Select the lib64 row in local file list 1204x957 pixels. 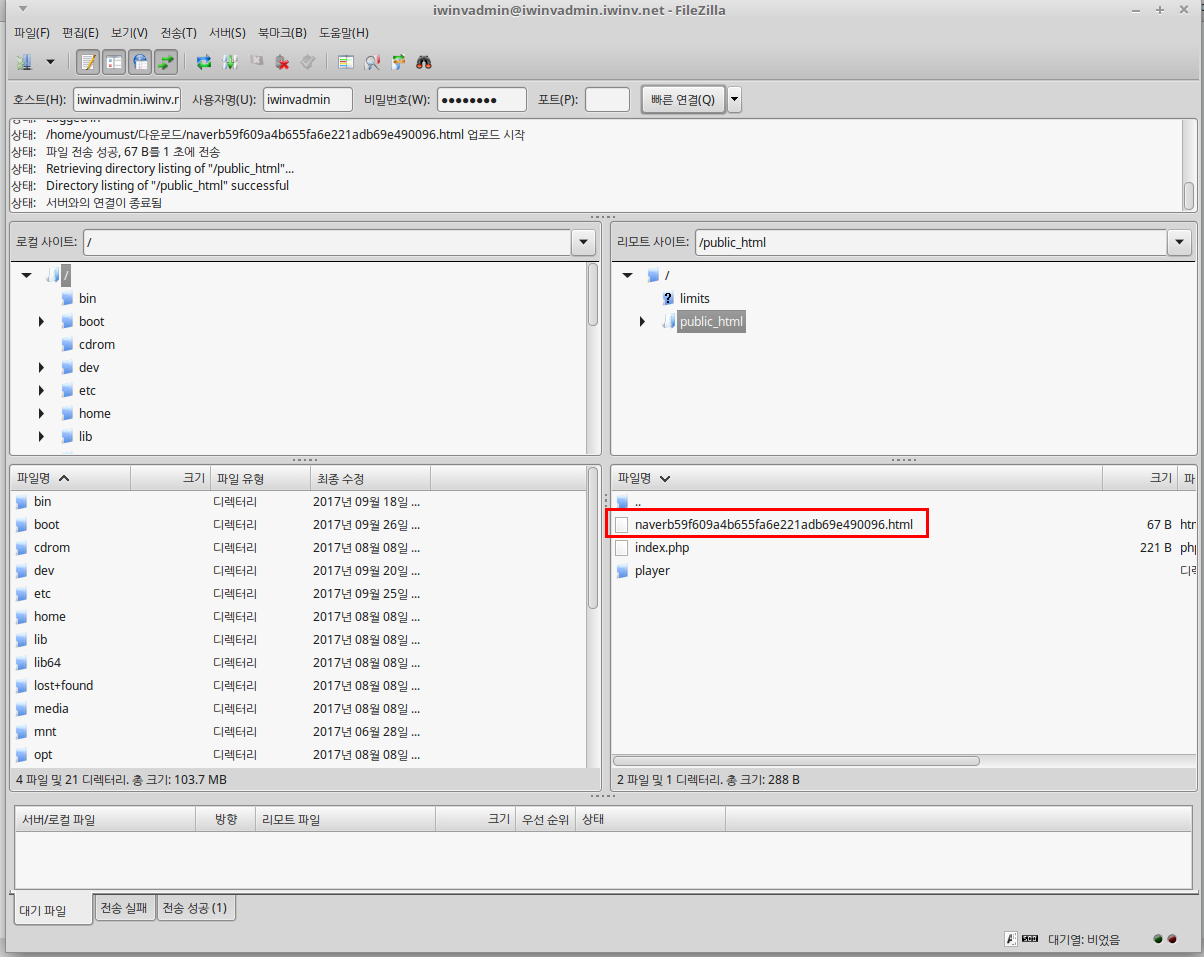tap(298, 663)
